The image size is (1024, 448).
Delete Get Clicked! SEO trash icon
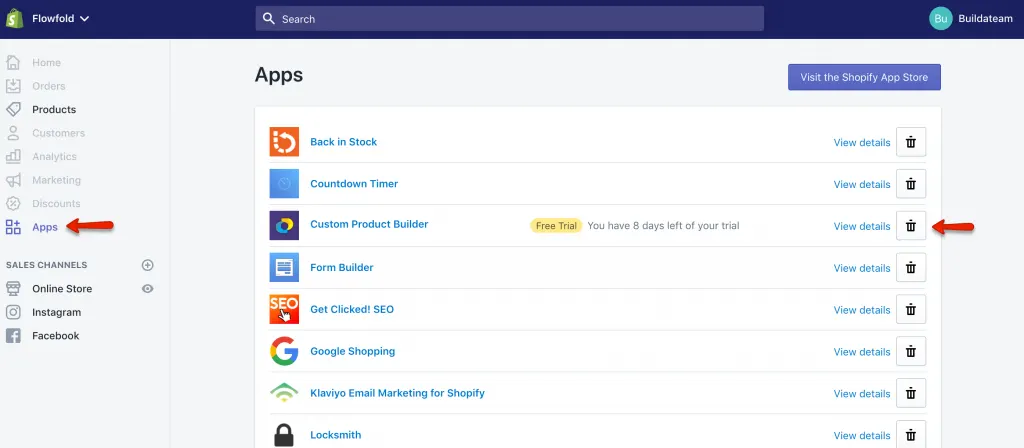point(911,309)
